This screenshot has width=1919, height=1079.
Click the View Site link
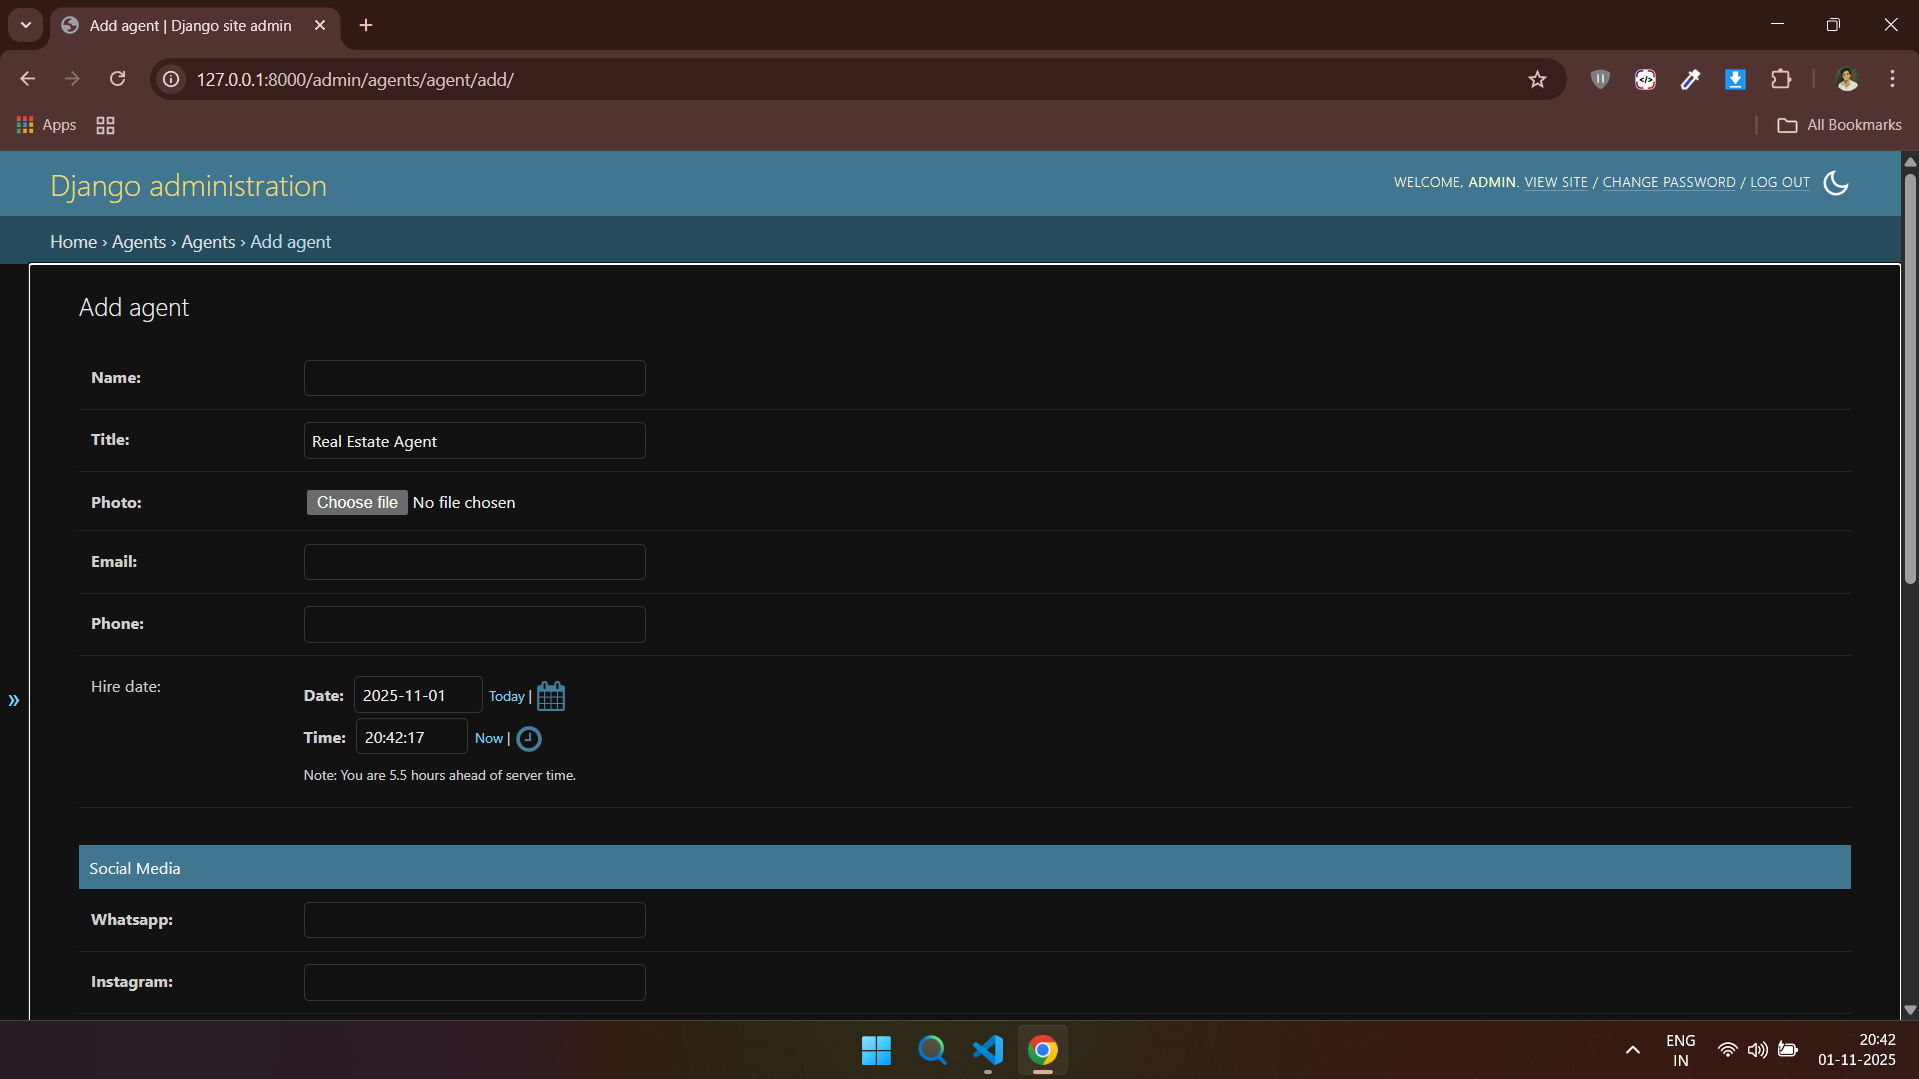click(1556, 182)
